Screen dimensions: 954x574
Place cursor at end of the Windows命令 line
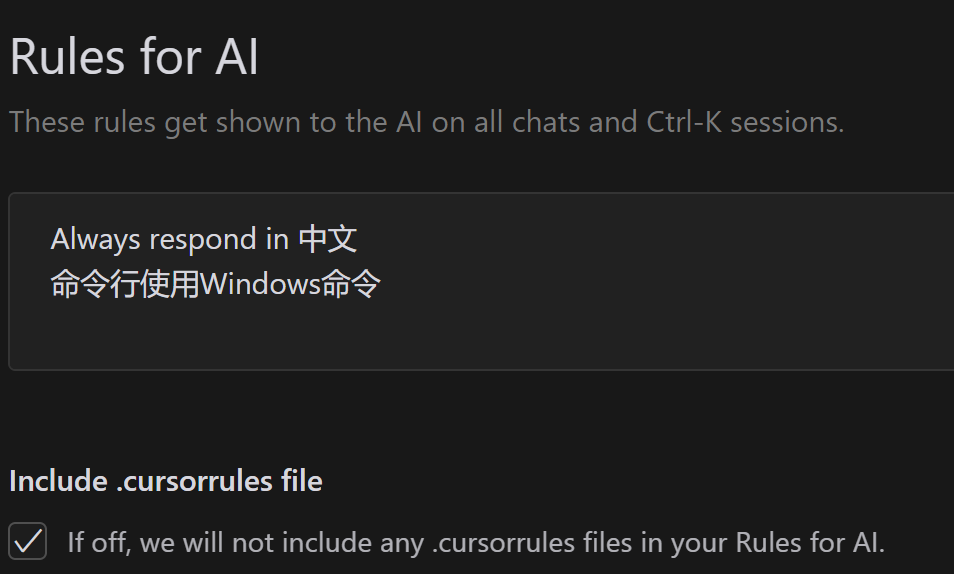pyautogui.click(x=382, y=284)
